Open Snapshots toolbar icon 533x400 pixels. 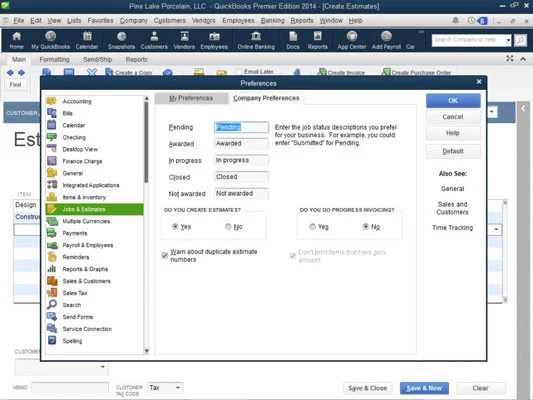[x=121, y=40]
